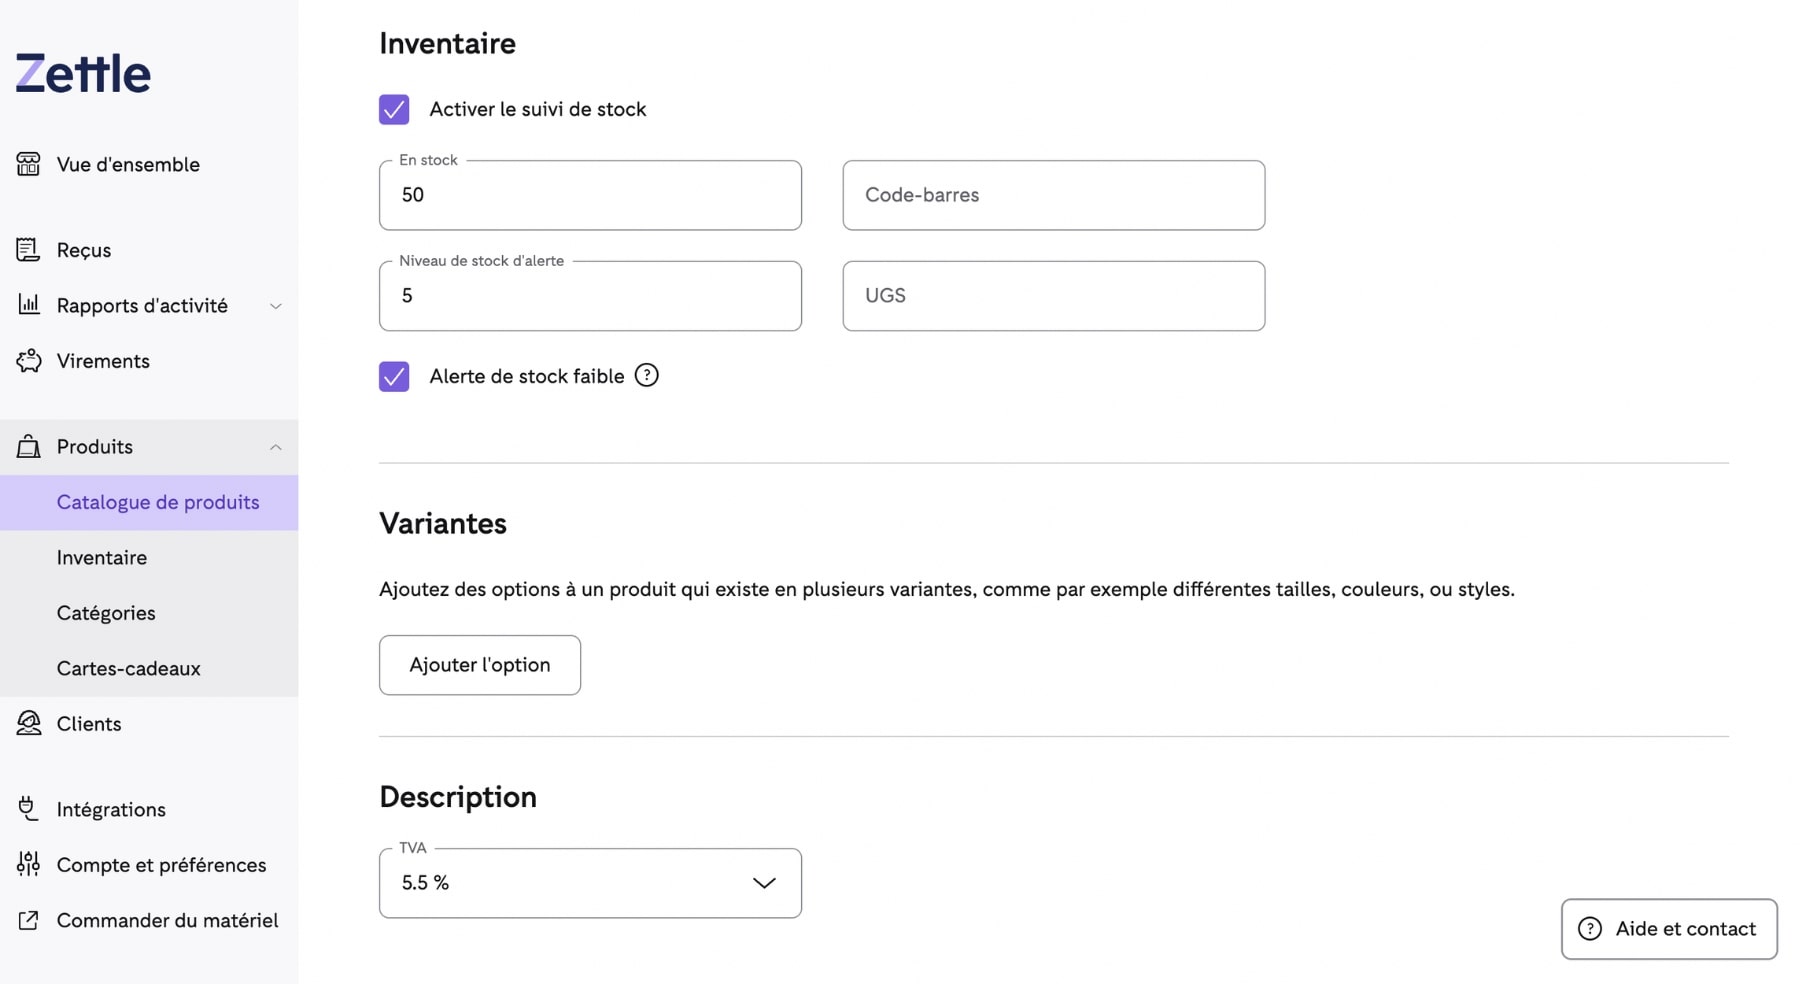Focus the Code-barres field
Image resolution: width=1800 pixels, height=984 pixels.
pyautogui.click(x=1054, y=195)
